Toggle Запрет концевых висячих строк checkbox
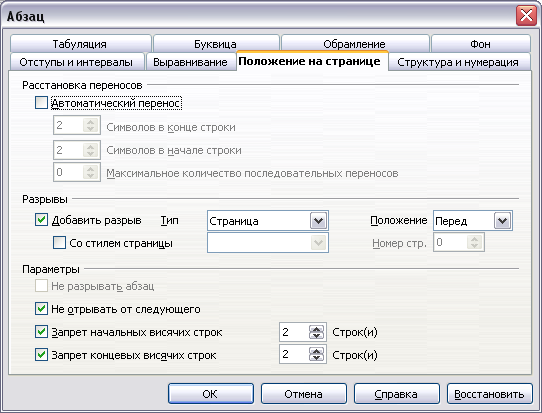The width and height of the screenshot is (542, 413). pos(41,355)
